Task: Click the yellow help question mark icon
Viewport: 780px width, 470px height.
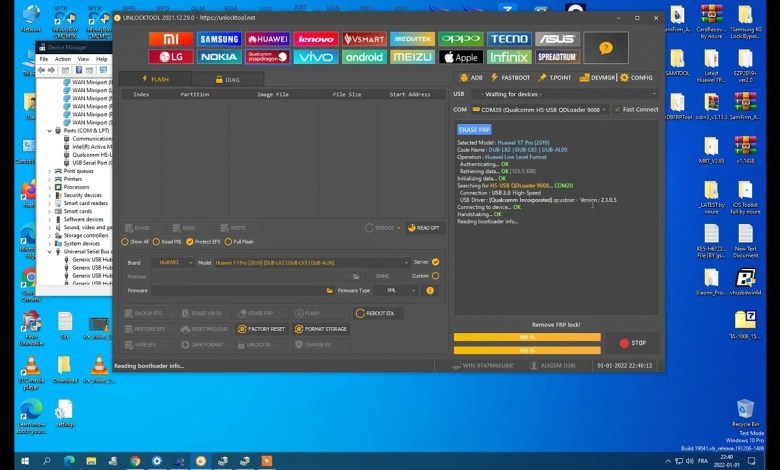Action: [605, 48]
